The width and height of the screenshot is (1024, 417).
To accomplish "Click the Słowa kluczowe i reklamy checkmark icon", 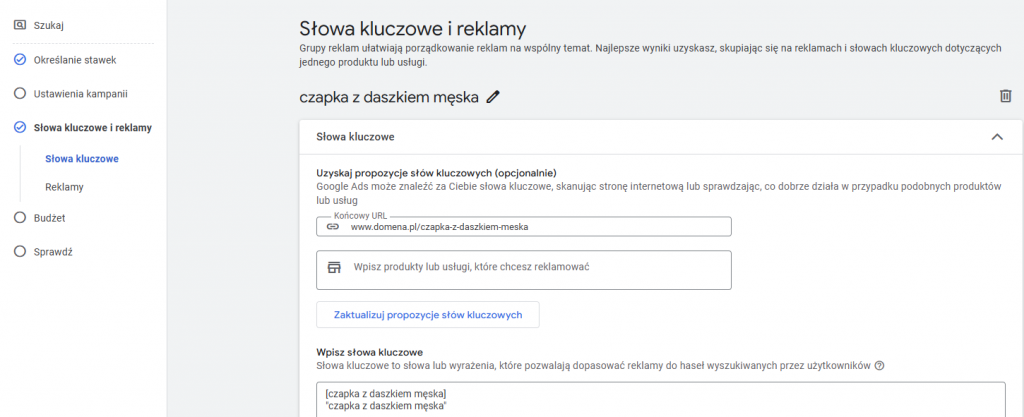I will 20,127.
